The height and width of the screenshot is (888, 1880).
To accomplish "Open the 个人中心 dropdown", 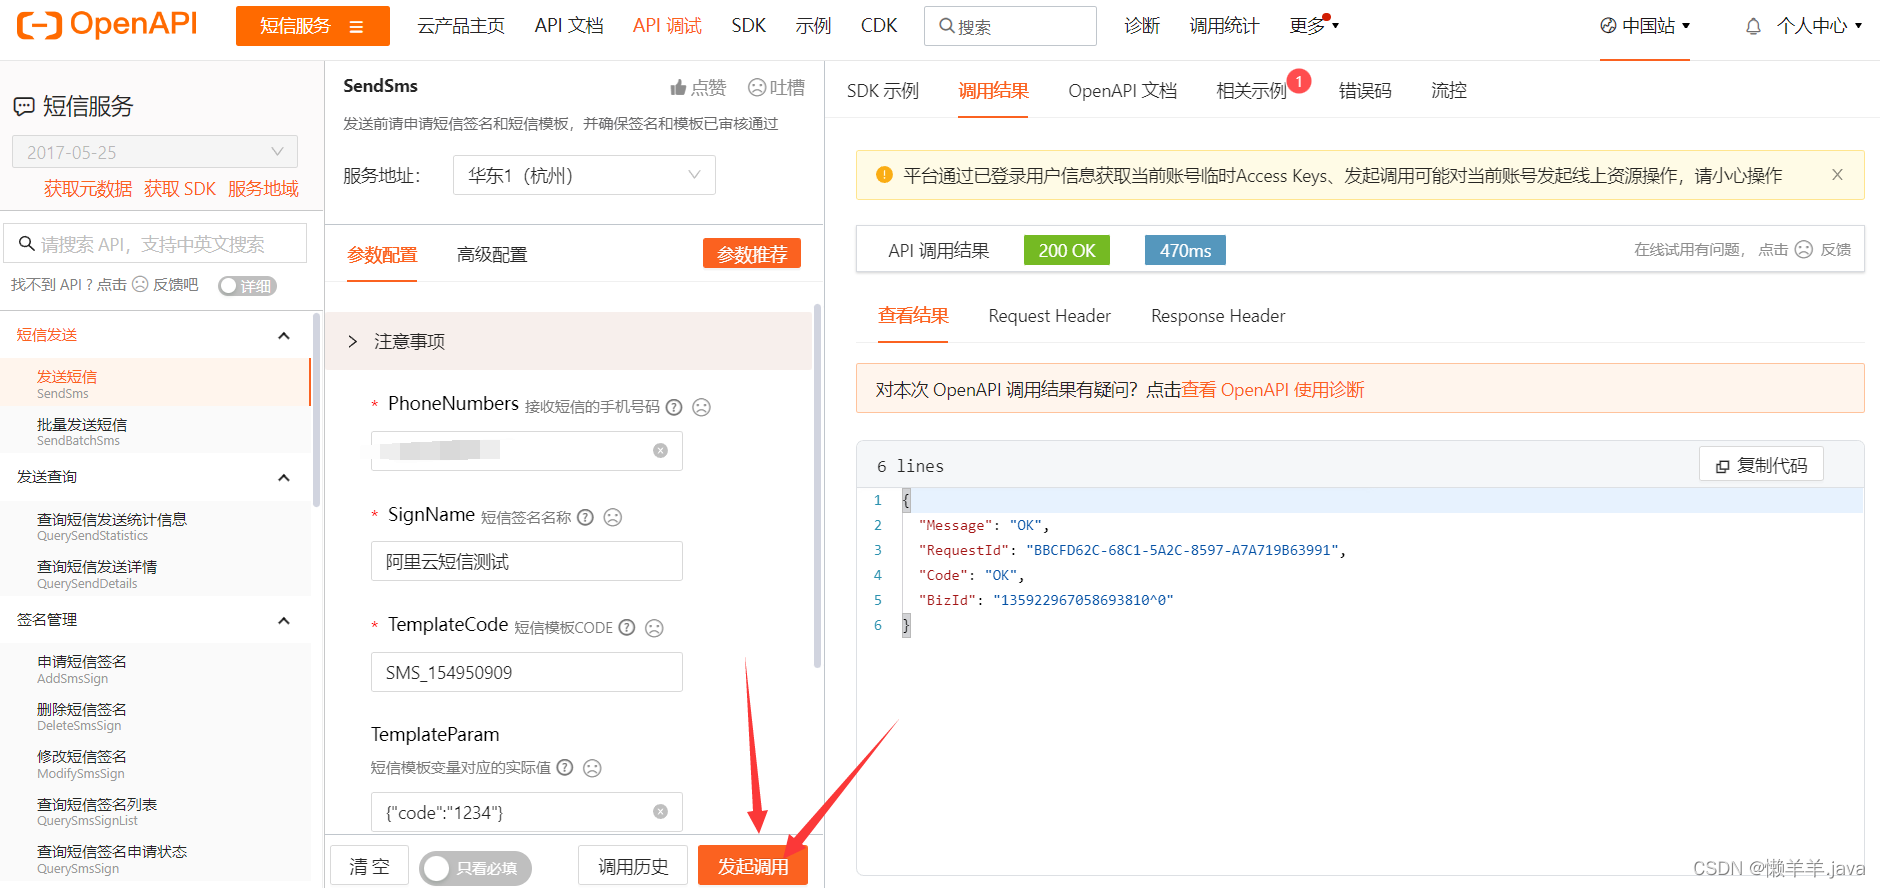I will click(x=1819, y=26).
